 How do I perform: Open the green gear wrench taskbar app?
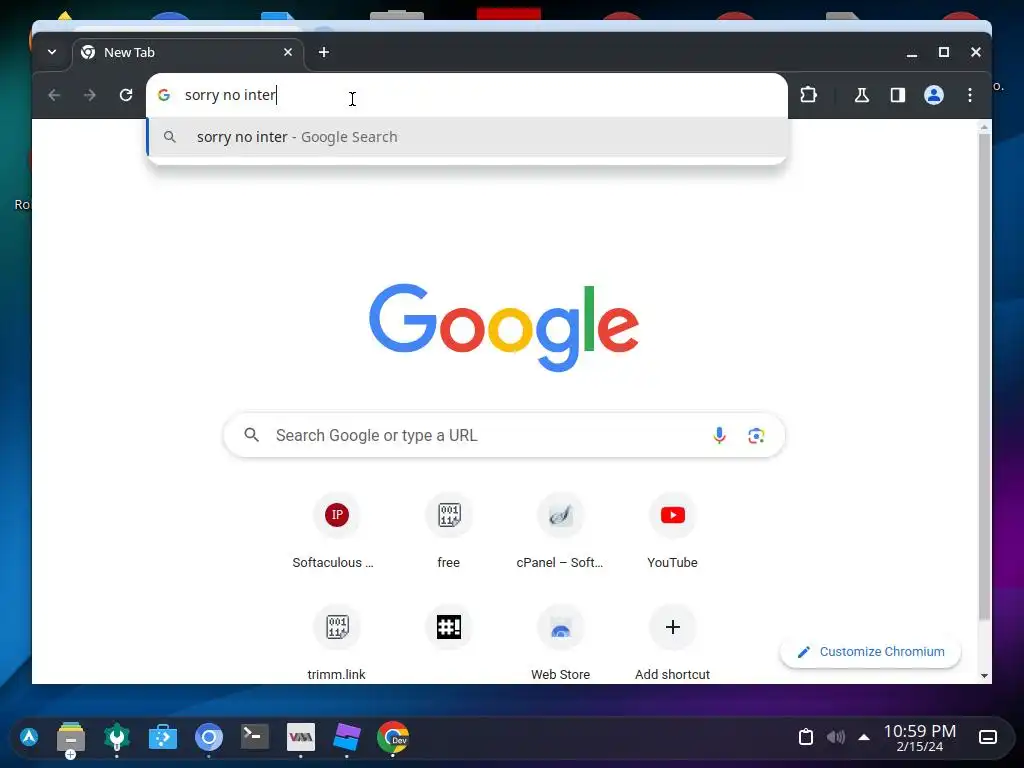point(117,738)
